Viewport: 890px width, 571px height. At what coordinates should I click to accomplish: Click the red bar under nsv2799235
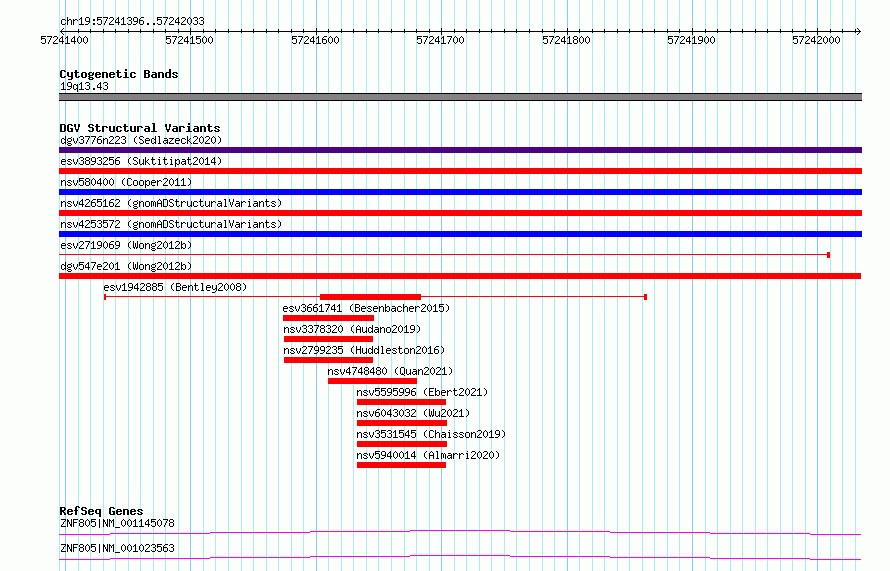point(328,360)
